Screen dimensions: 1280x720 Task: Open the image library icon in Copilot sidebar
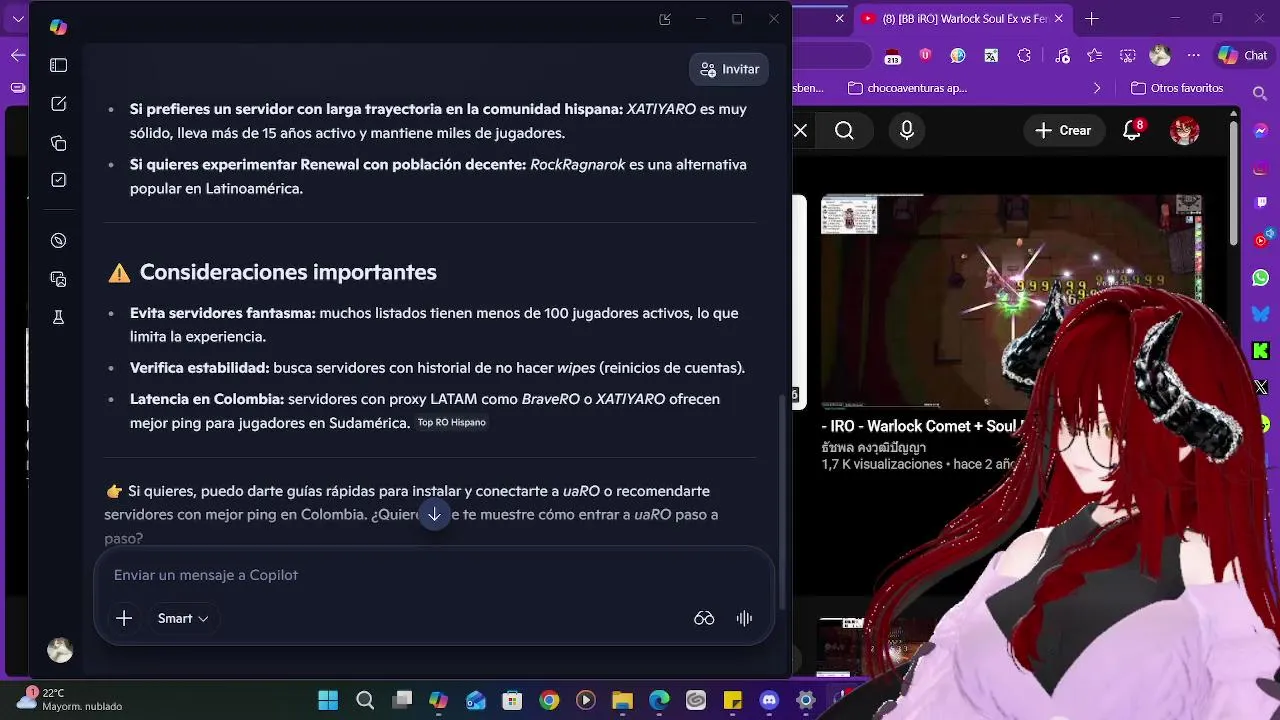[58, 280]
